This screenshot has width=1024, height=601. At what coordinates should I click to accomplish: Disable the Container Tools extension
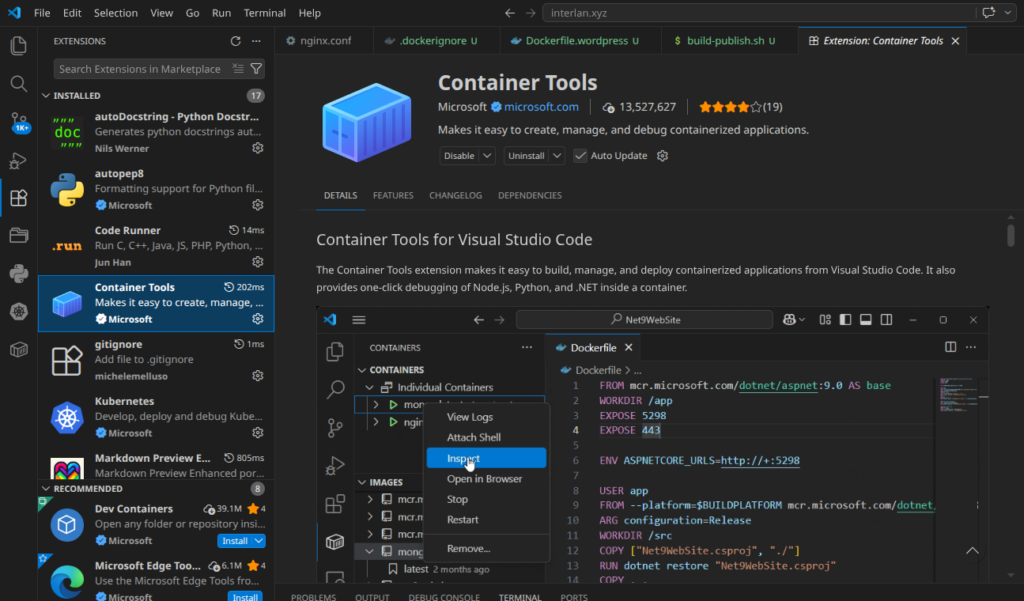pos(460,155)
